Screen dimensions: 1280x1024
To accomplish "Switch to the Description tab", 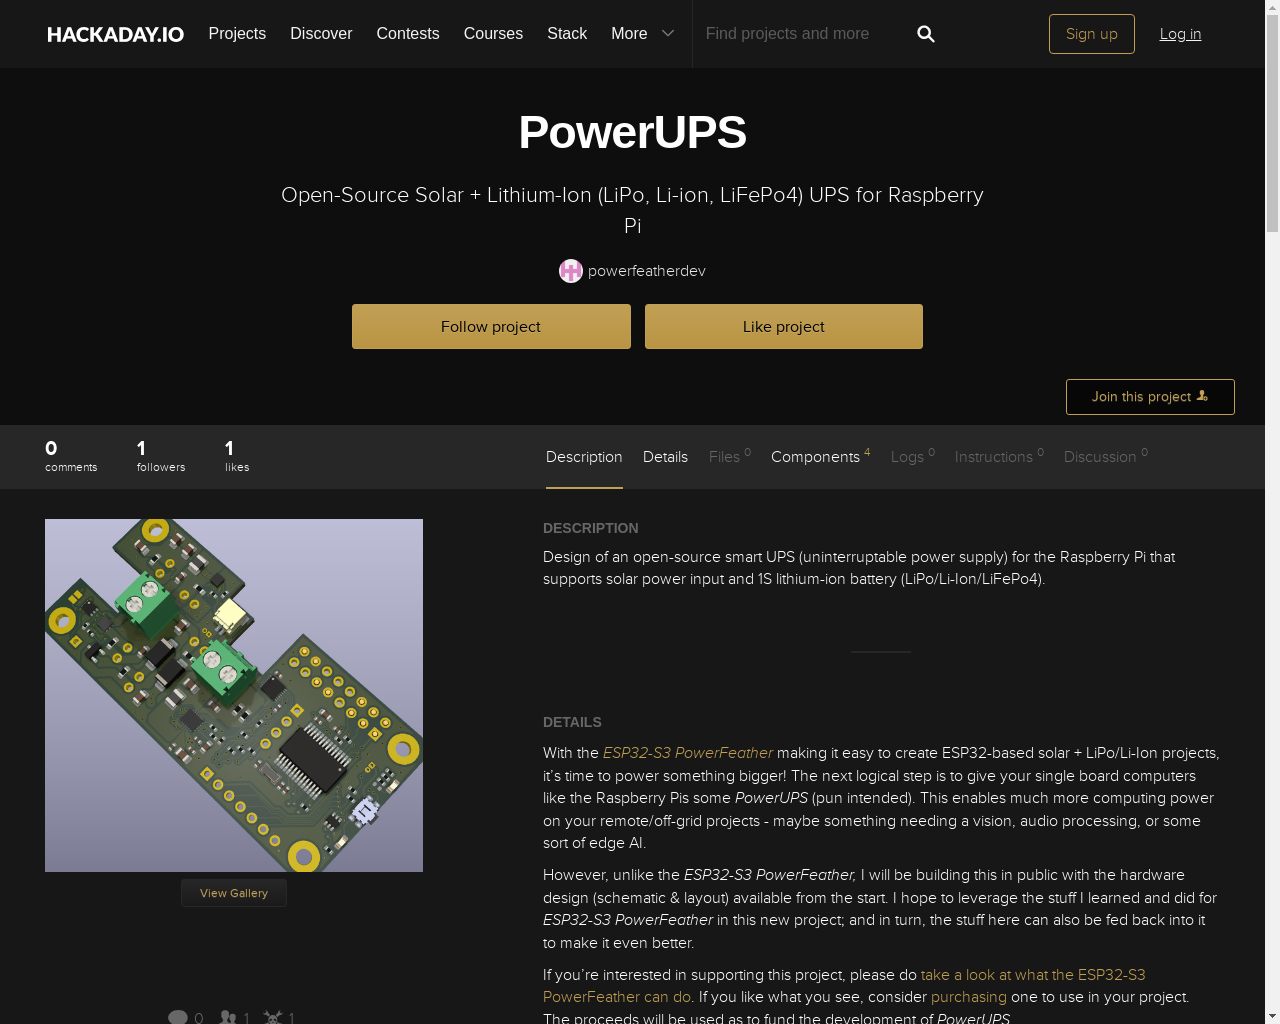I will [x=584, y=457].
